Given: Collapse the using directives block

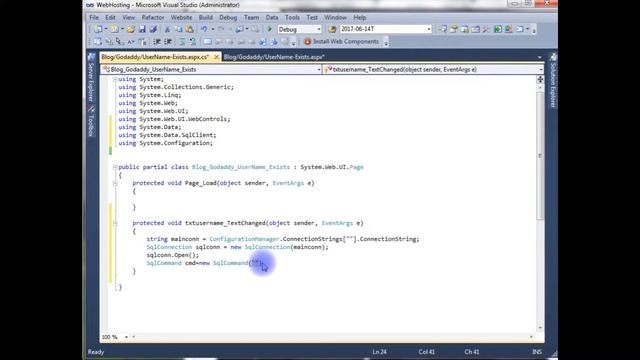Looking at the screenshot, I should pyautogui.click(x=115, y=79).
